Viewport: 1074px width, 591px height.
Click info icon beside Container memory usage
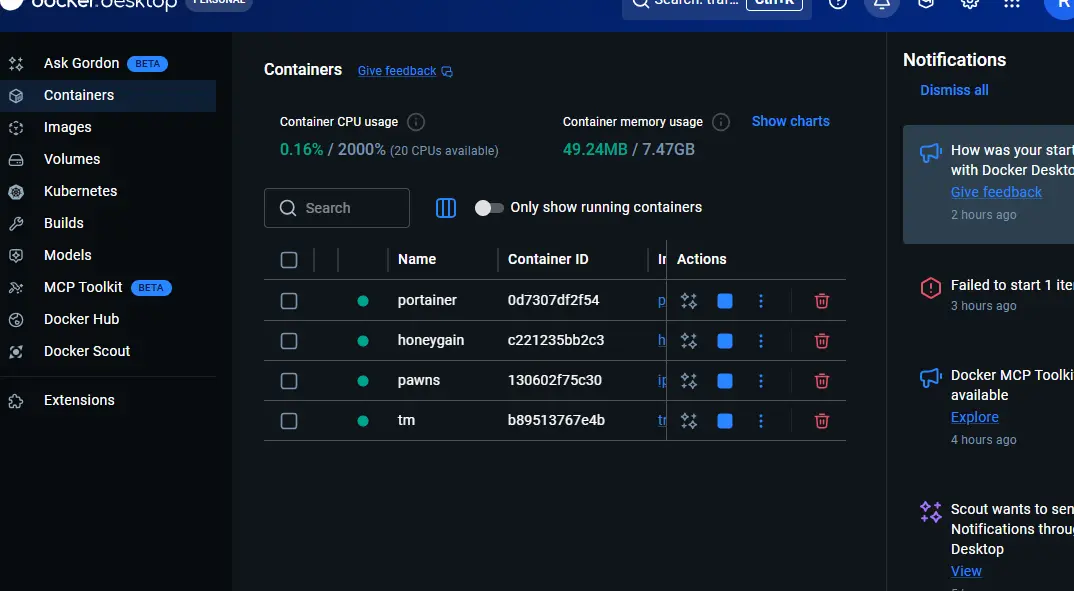tap(721, 122)
